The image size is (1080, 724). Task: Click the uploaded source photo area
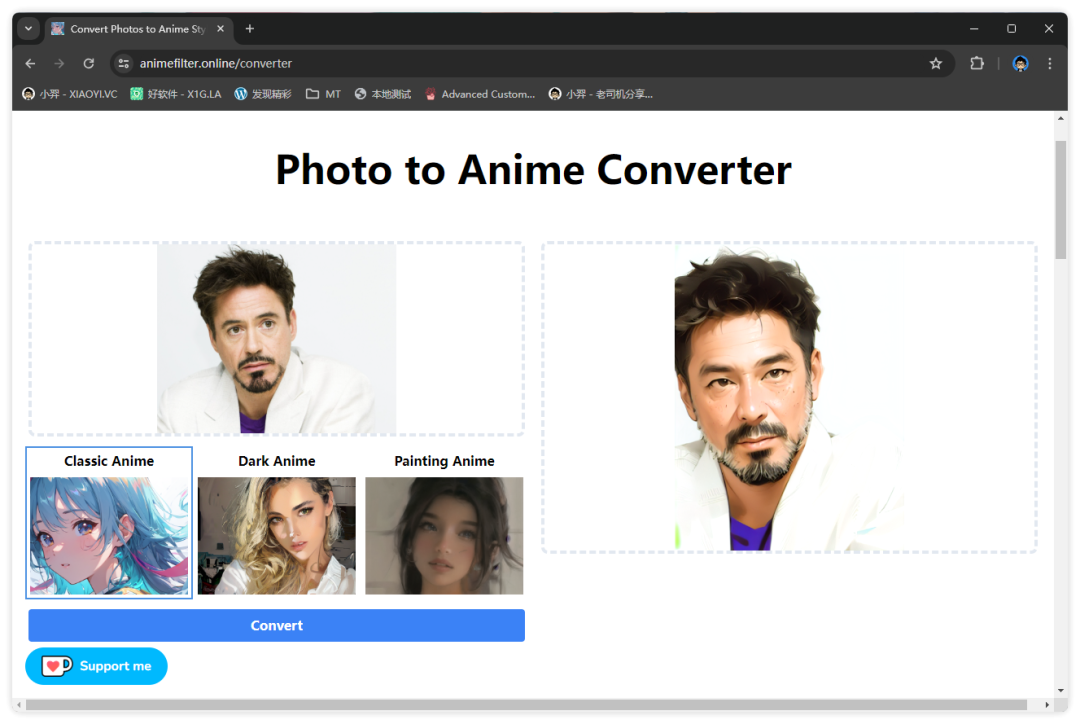click(276, 339)
